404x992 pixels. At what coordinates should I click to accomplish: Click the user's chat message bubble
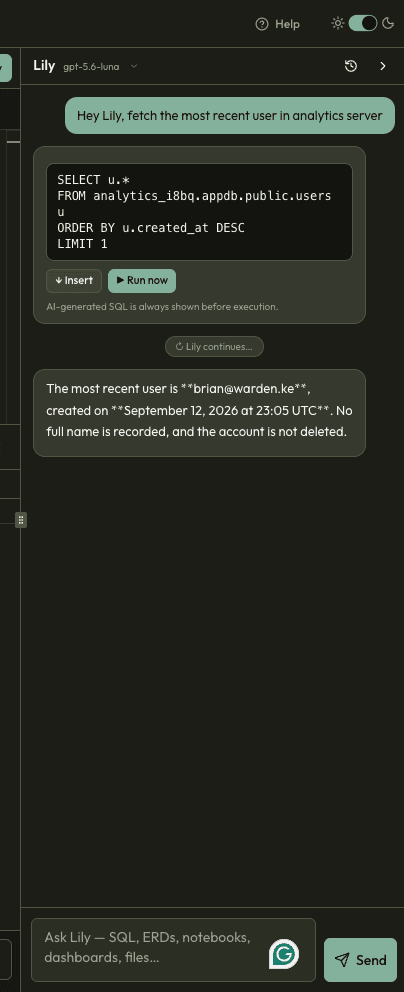tap(230, 116)
